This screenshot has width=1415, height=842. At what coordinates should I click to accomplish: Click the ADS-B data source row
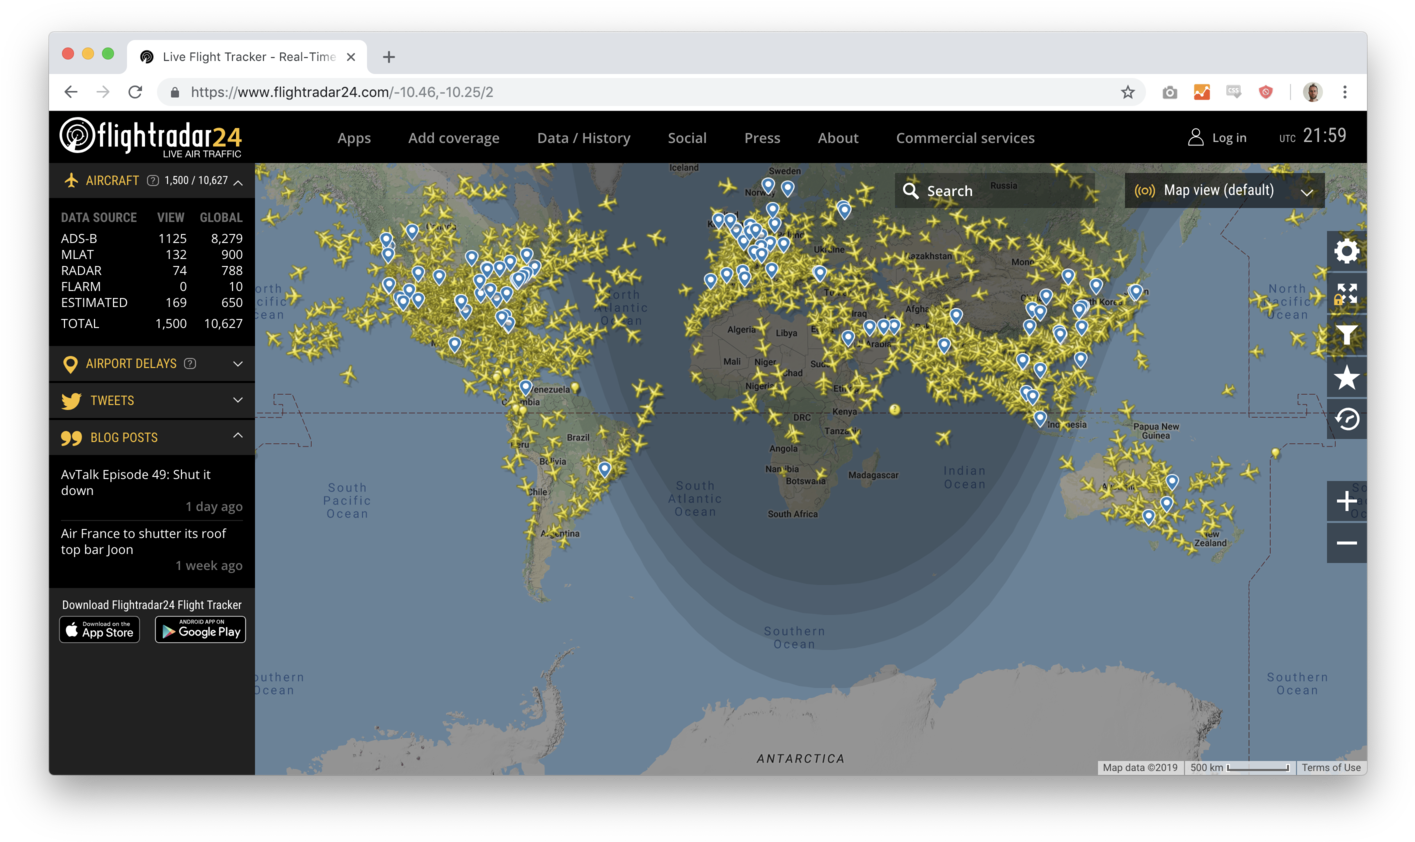(152, 238)
